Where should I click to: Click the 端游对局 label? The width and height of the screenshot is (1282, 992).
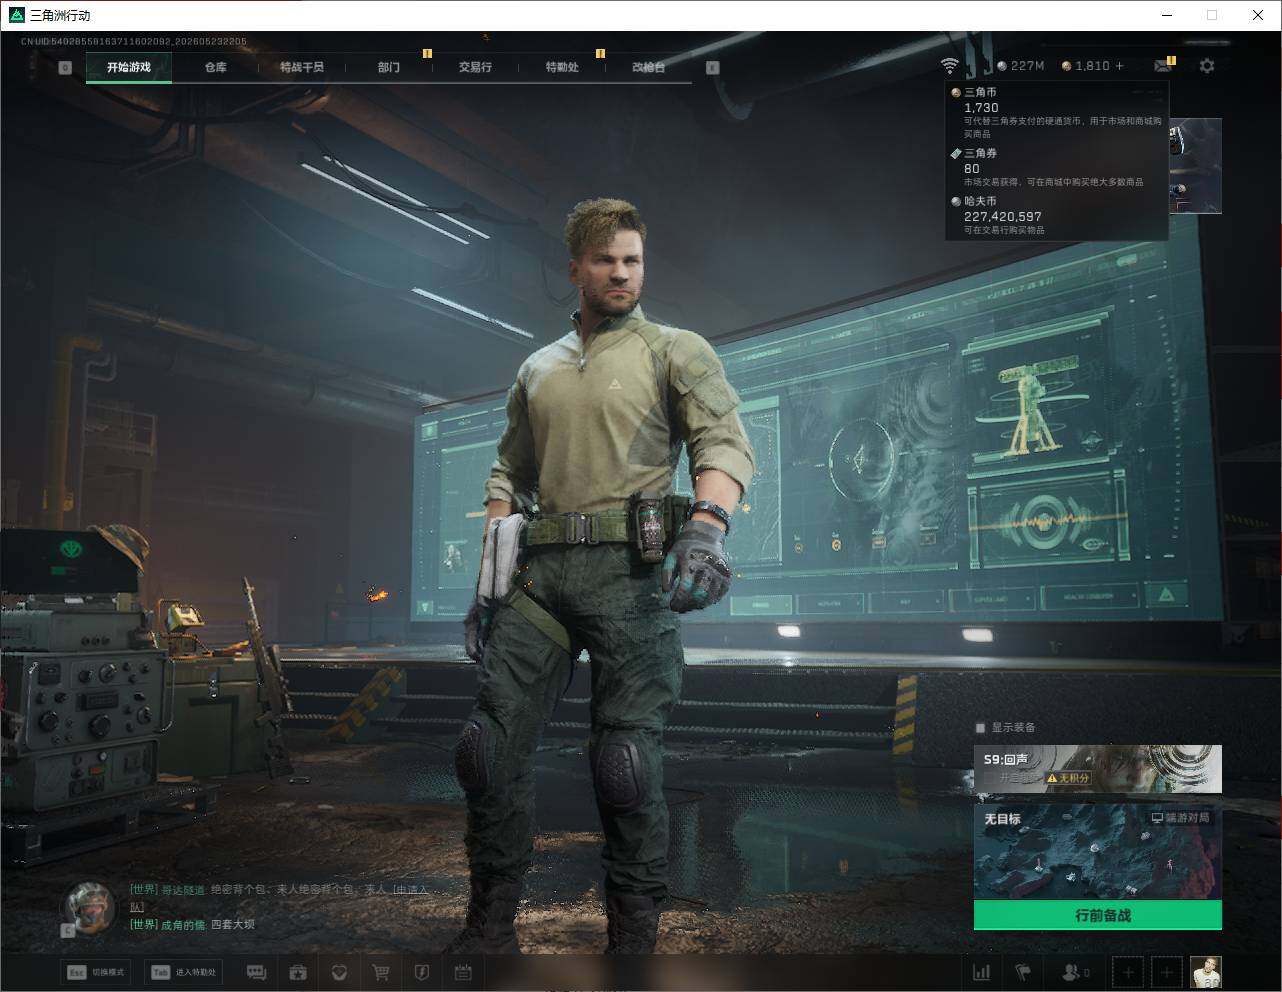coord(1181,818)
